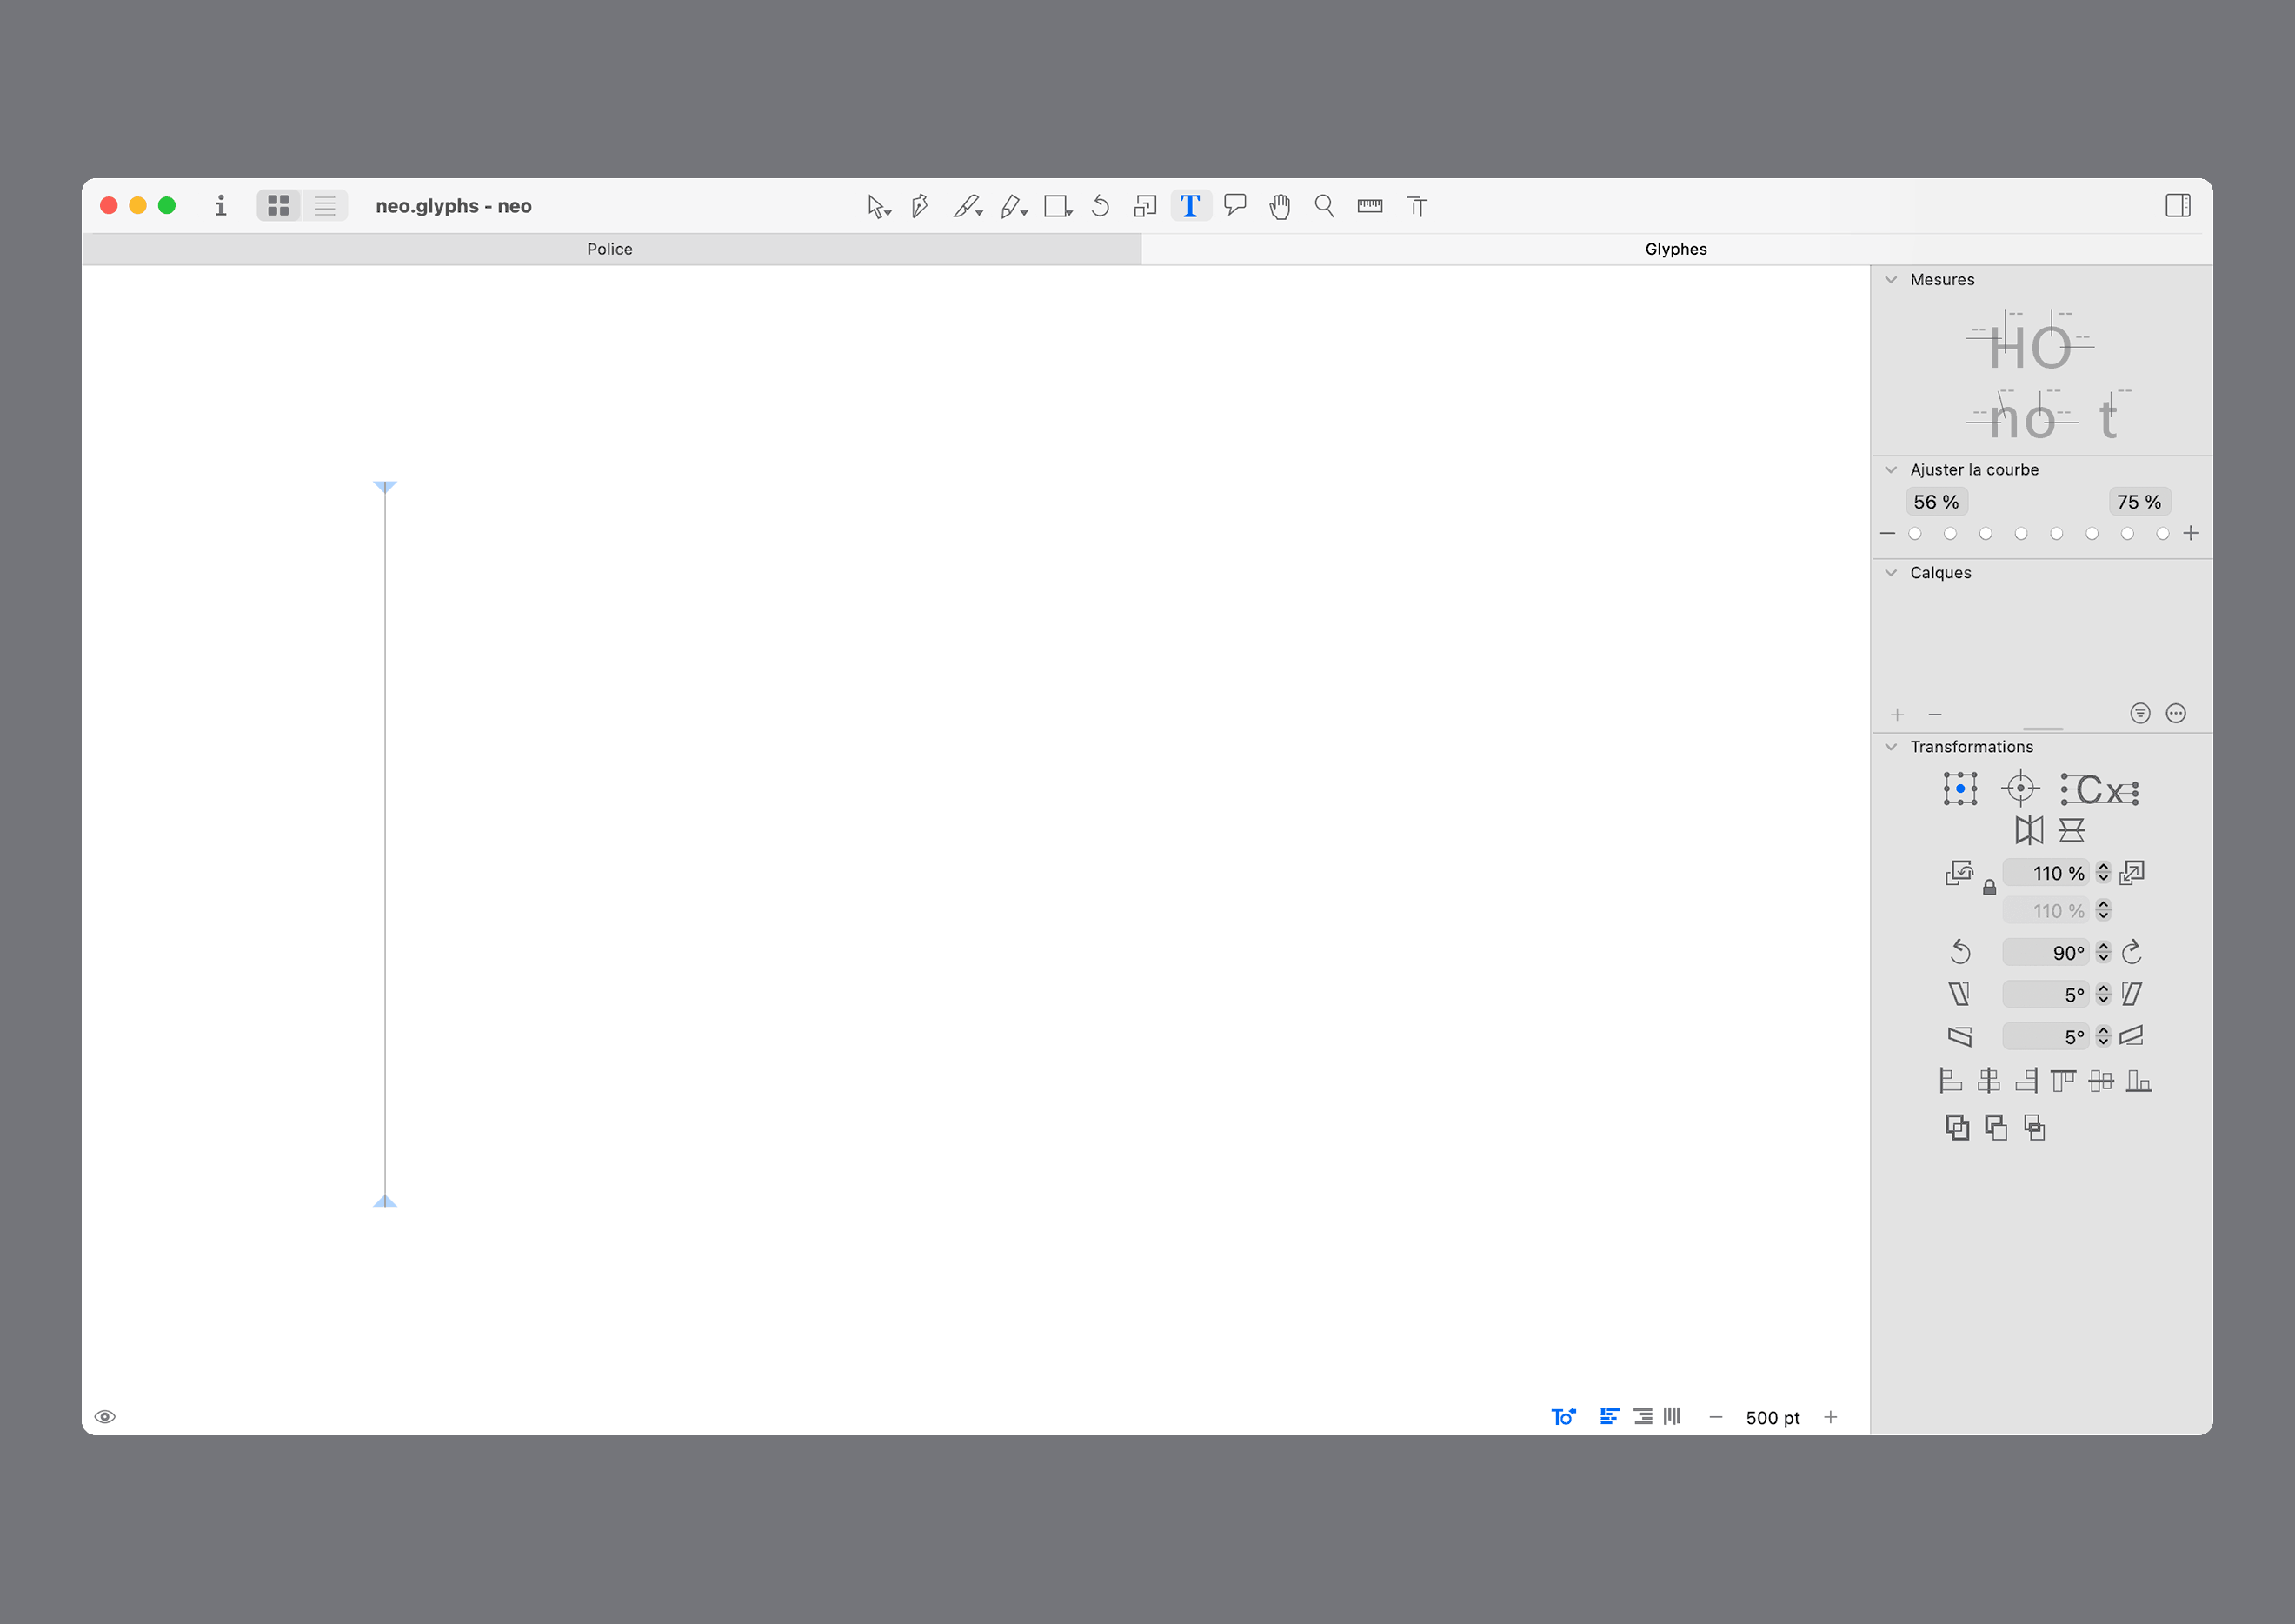Pick the Annotation speech-bubble tool
Viewport: 2295px width, 1624px height.
point(1235,206)
